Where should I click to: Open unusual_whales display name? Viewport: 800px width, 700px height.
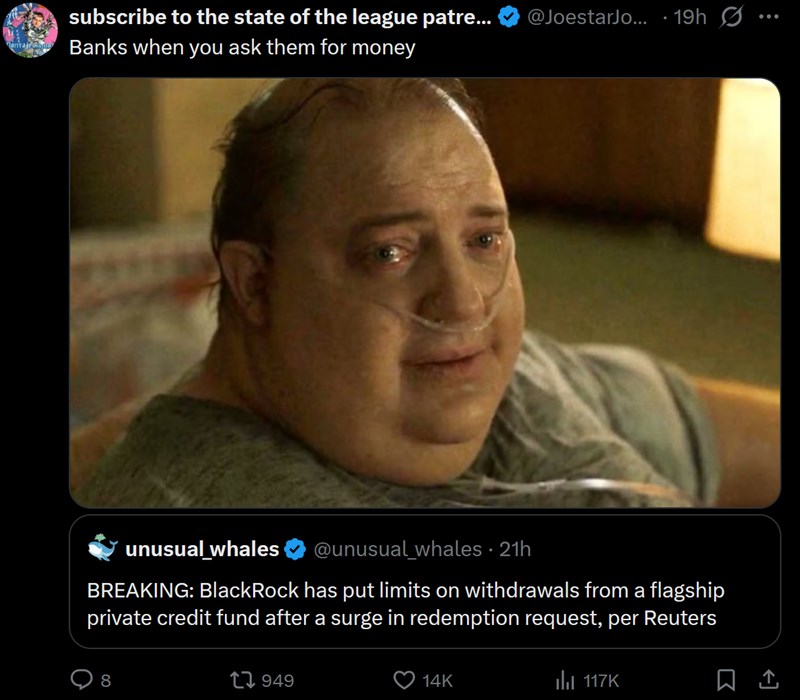pyautogui.click(x=202, y=549)
